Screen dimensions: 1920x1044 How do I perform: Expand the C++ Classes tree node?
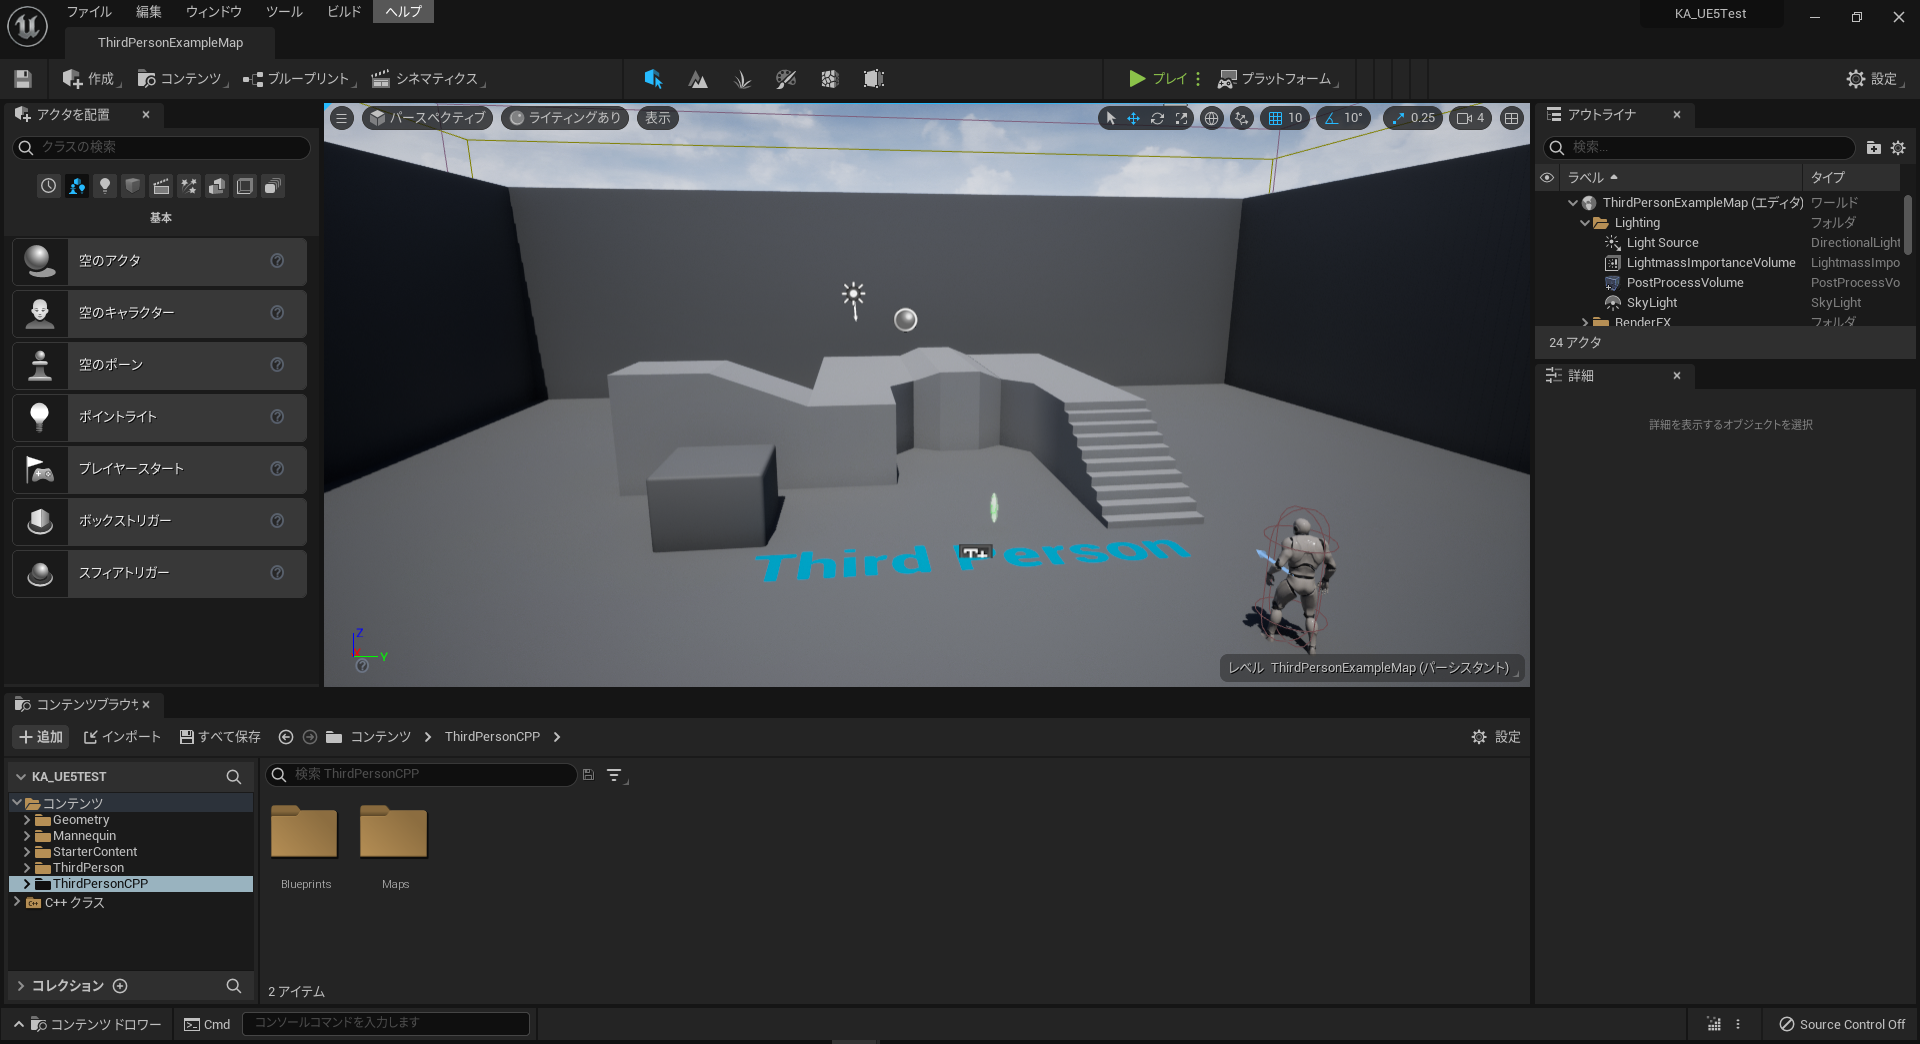pyautogui.click(x=17, y=902)
